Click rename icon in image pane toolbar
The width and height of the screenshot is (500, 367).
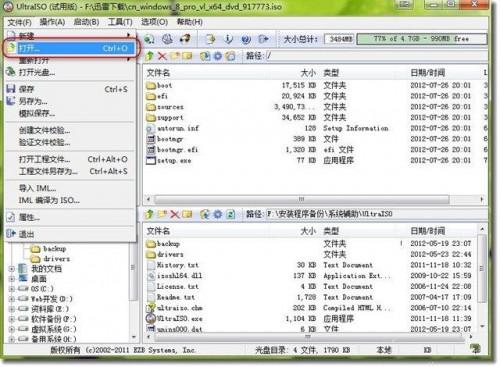pos(187,56)
